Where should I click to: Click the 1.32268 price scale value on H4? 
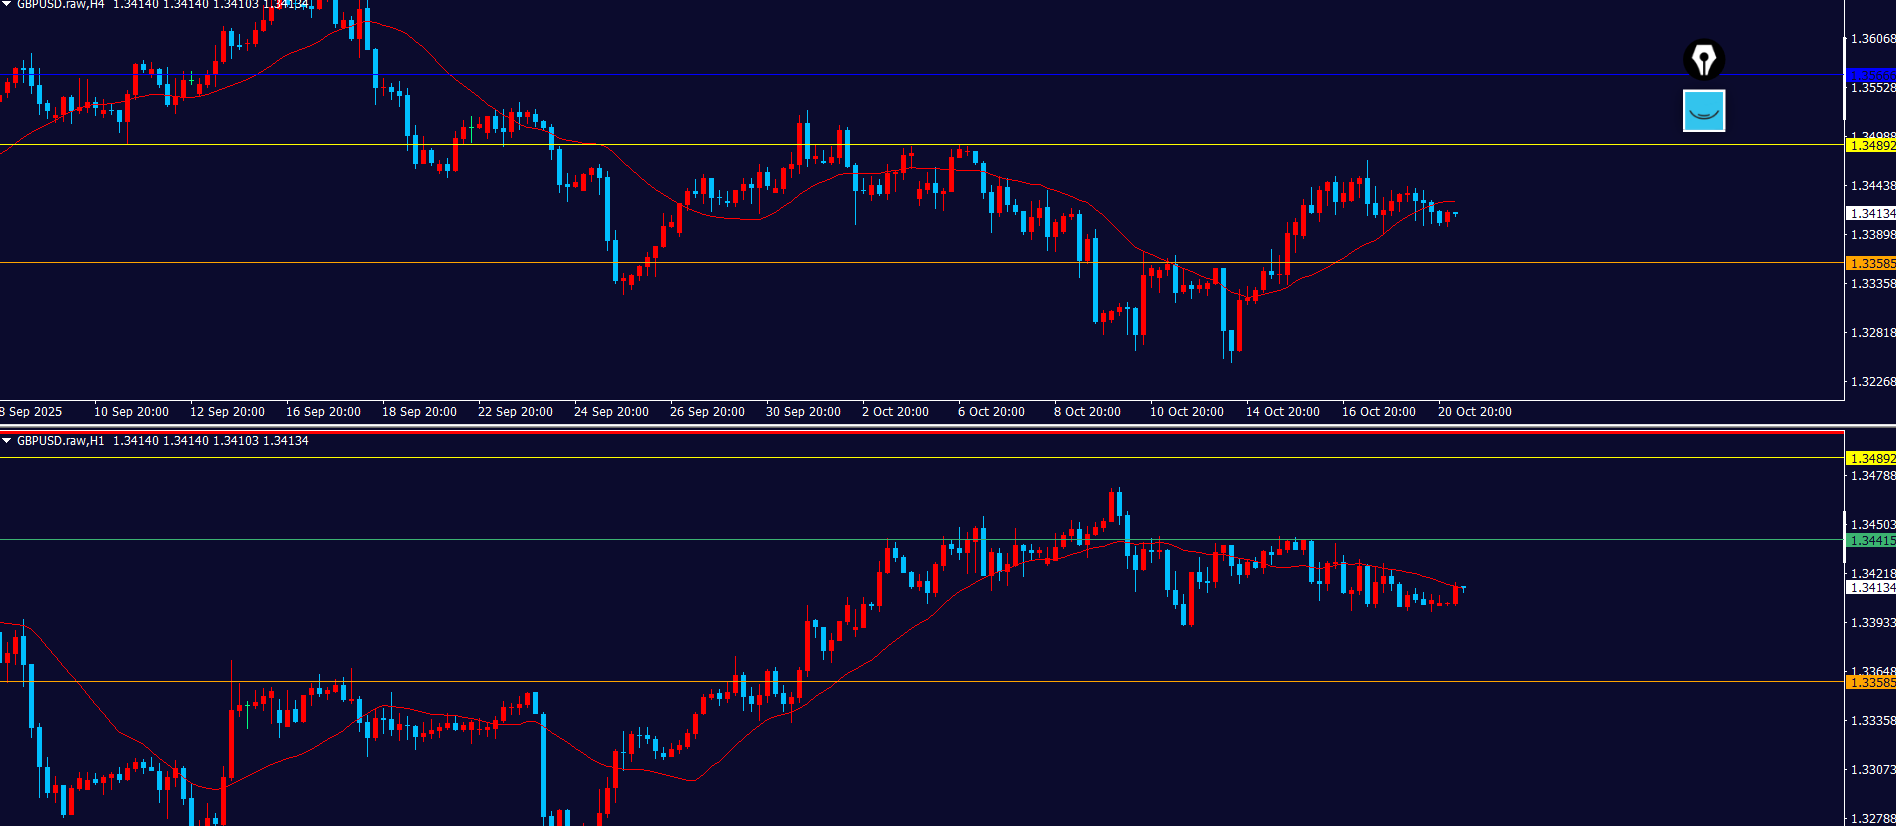(1872, 382)
